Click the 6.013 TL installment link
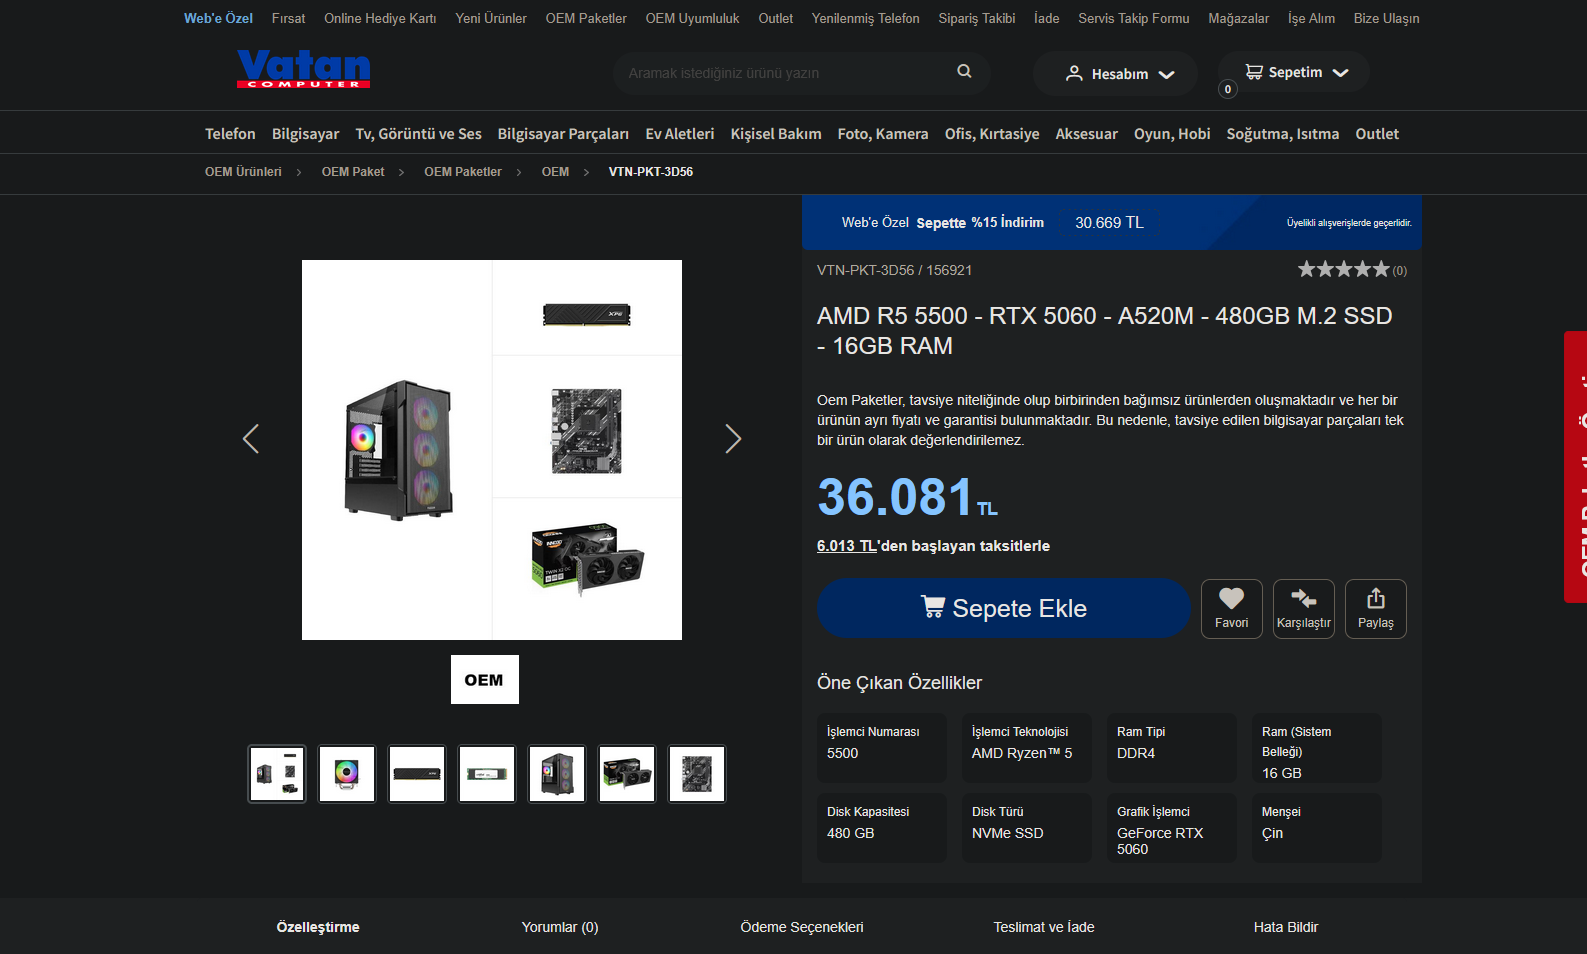 (x=847, y=546)
